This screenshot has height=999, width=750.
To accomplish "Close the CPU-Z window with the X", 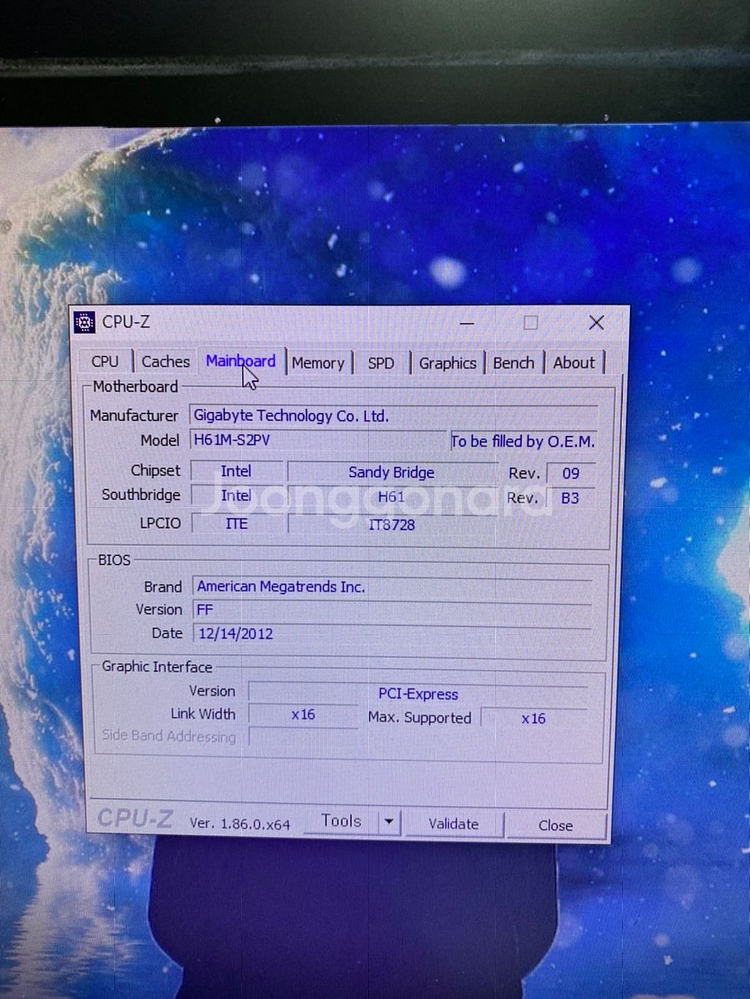I will [x=596, y=322].
